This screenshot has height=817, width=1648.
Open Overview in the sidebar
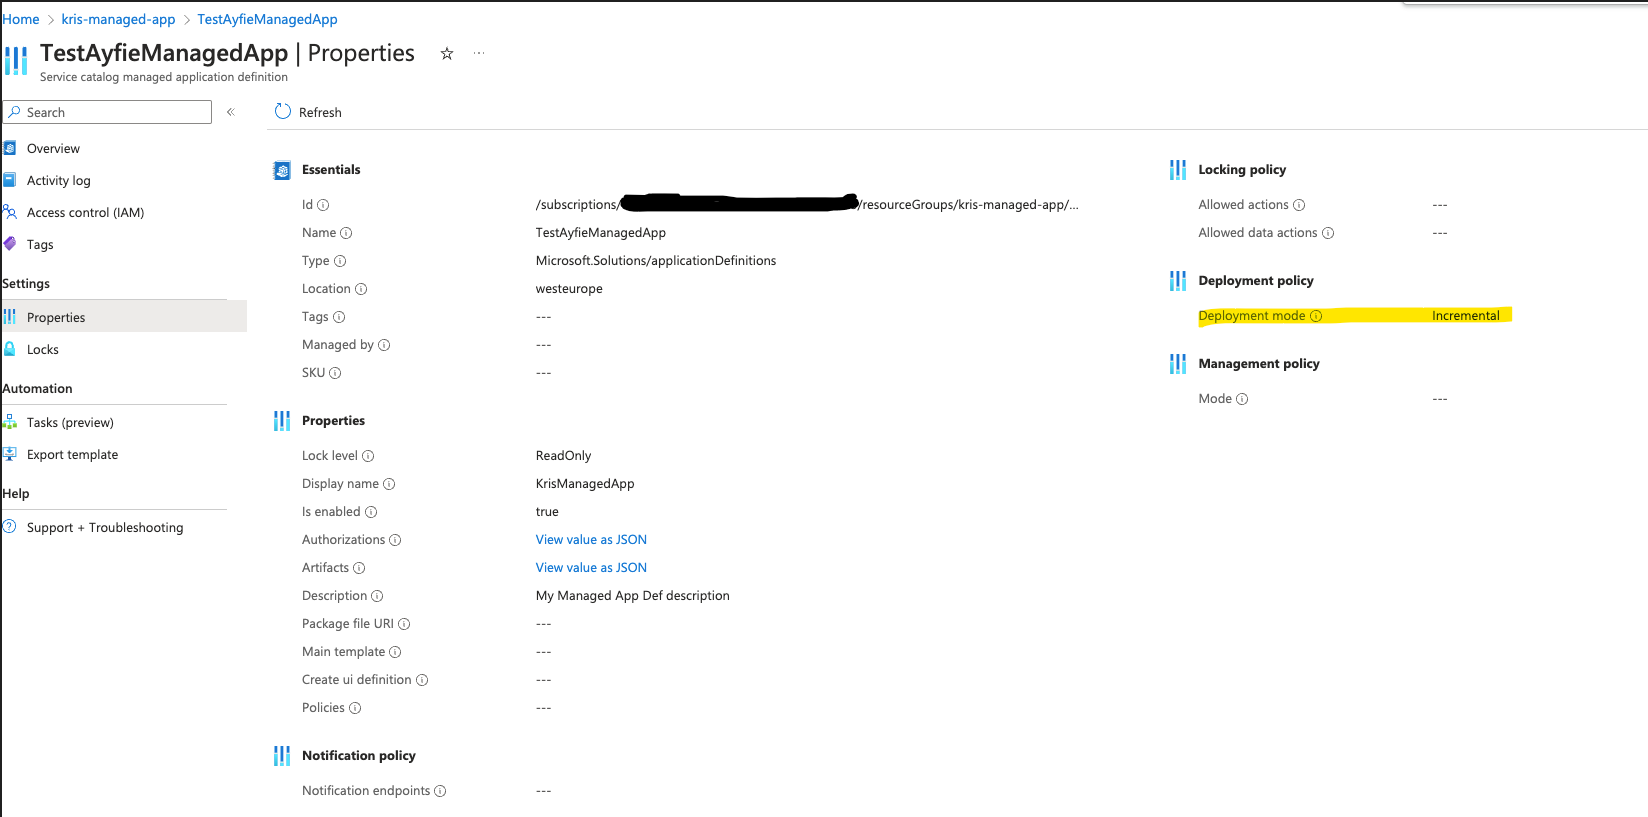point(53,148)
